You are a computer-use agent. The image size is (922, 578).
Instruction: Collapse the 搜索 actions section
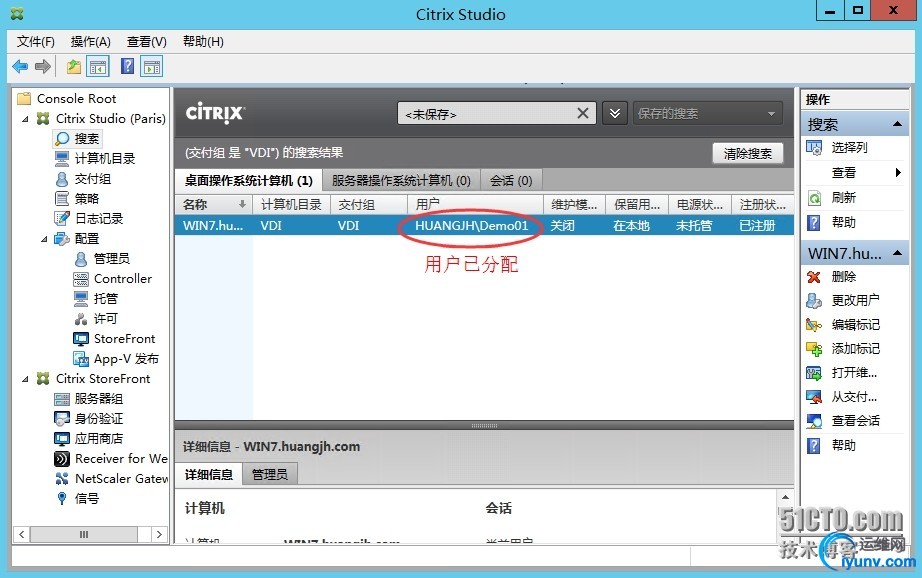coord(897,124)
